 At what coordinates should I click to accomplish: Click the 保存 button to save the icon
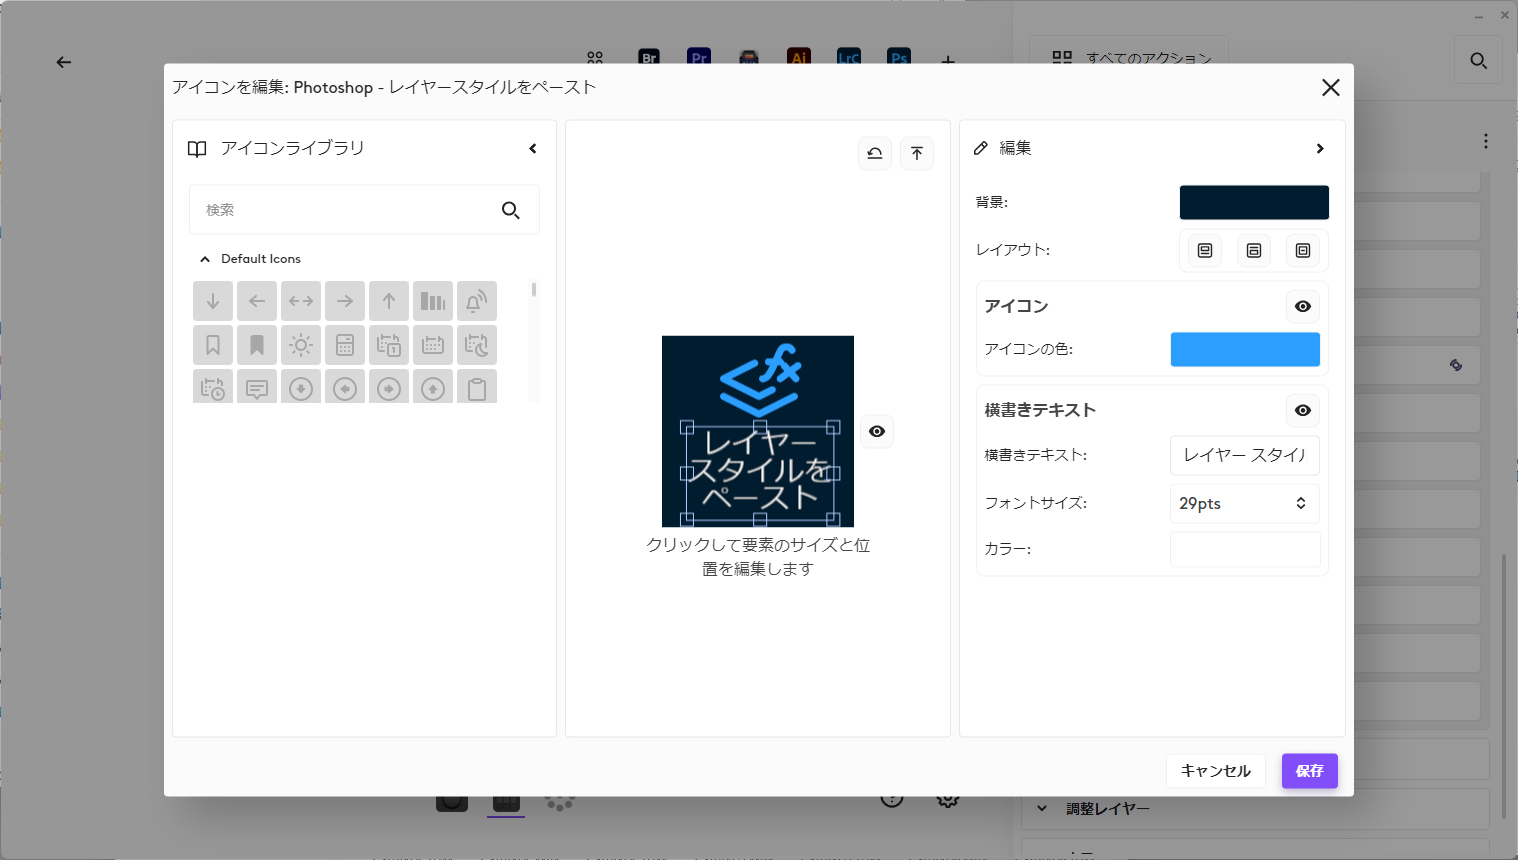click(x=1309, y=771)
